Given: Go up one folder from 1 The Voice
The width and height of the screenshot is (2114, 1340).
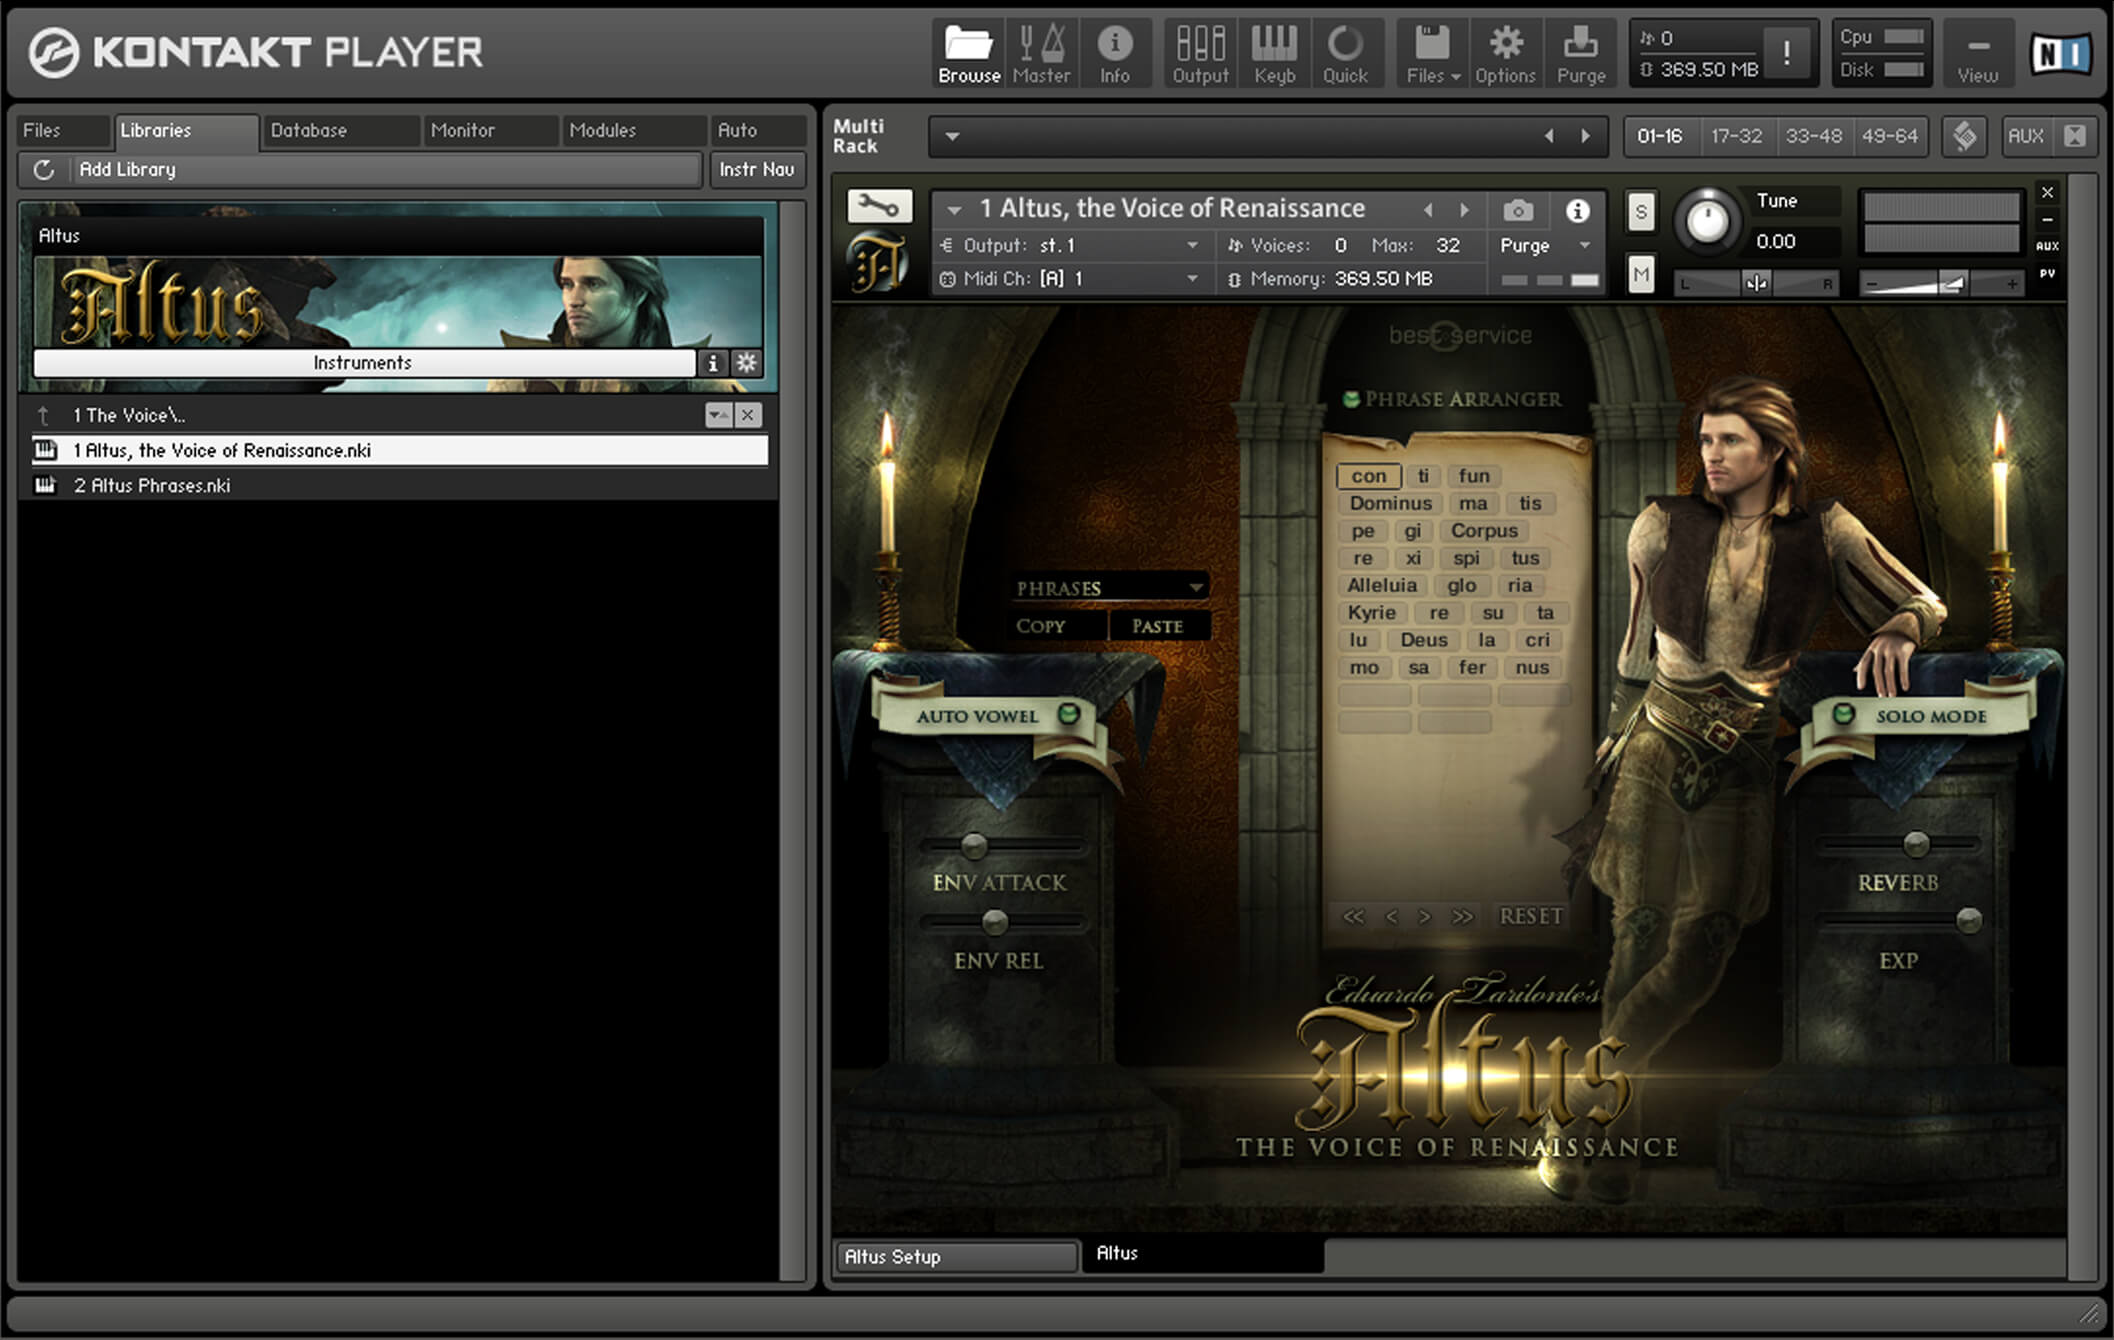Looking at the screenshot, I should tap(43, 415).
